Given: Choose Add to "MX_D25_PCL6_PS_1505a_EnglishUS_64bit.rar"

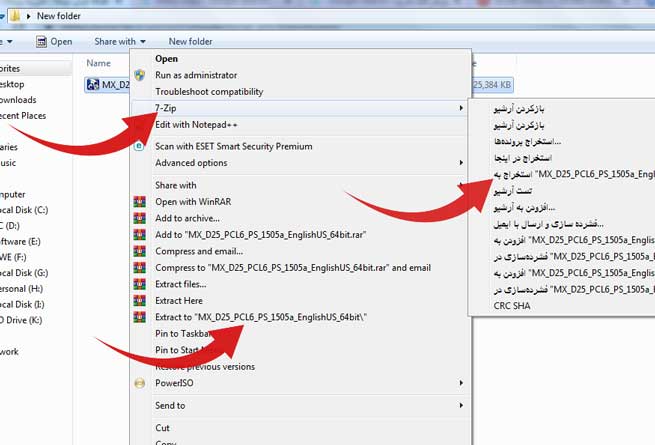Looking at the screenshot, I should (x=261, y=235).
